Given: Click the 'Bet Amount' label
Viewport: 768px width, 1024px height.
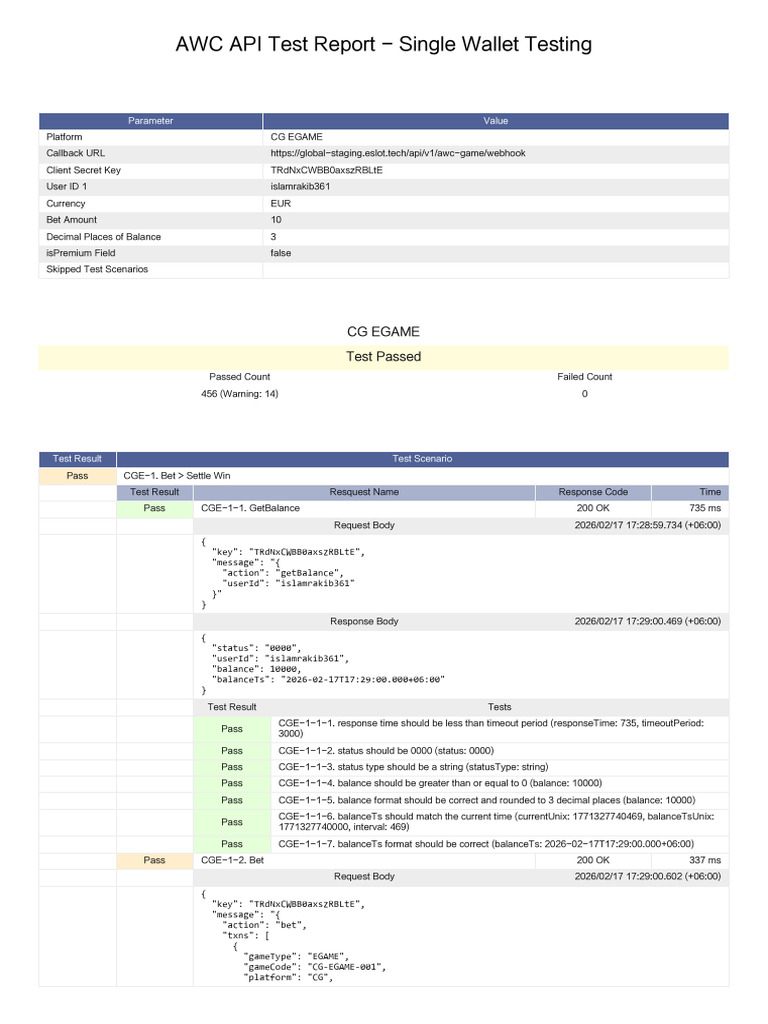Looking at the screenshot, I should click(71, 220).
